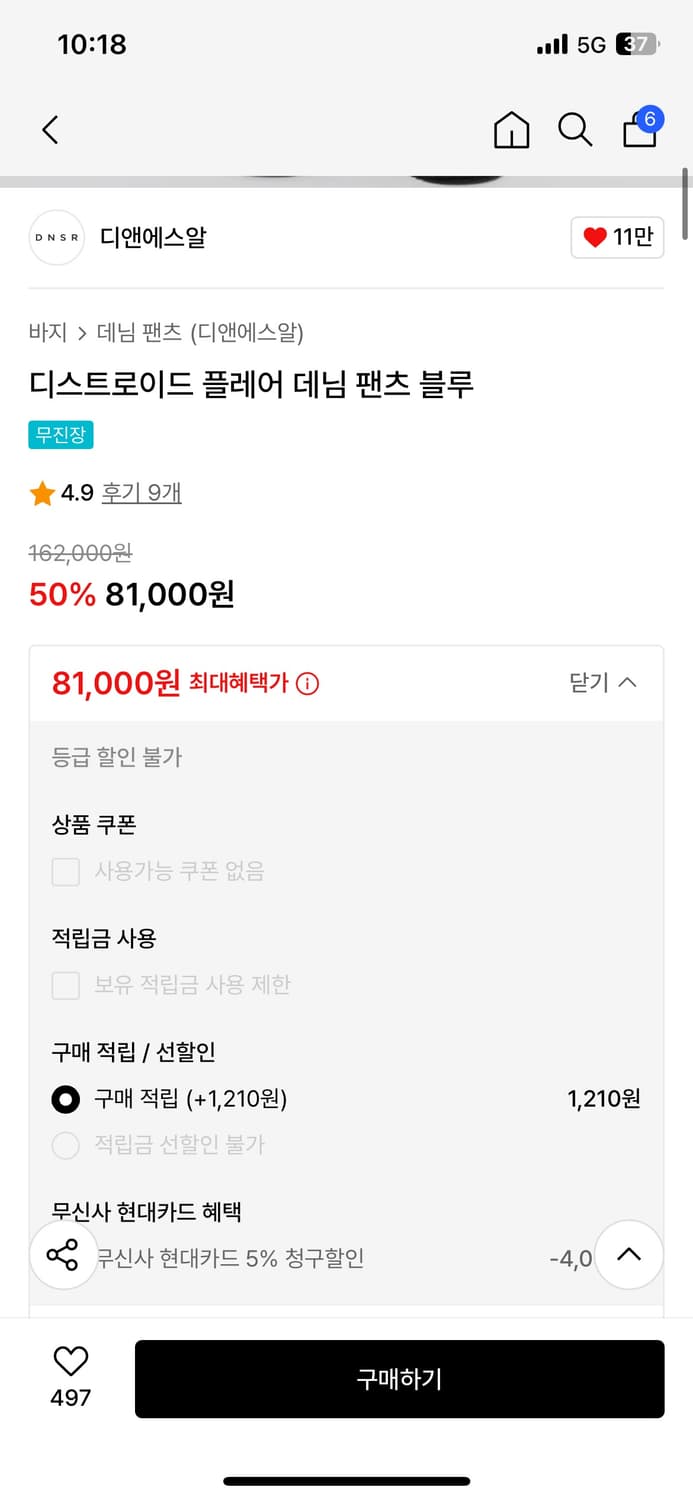693x1500 pixels.
Task: Open the shopping bag with 6 items
Action: [x=639, y=129]
